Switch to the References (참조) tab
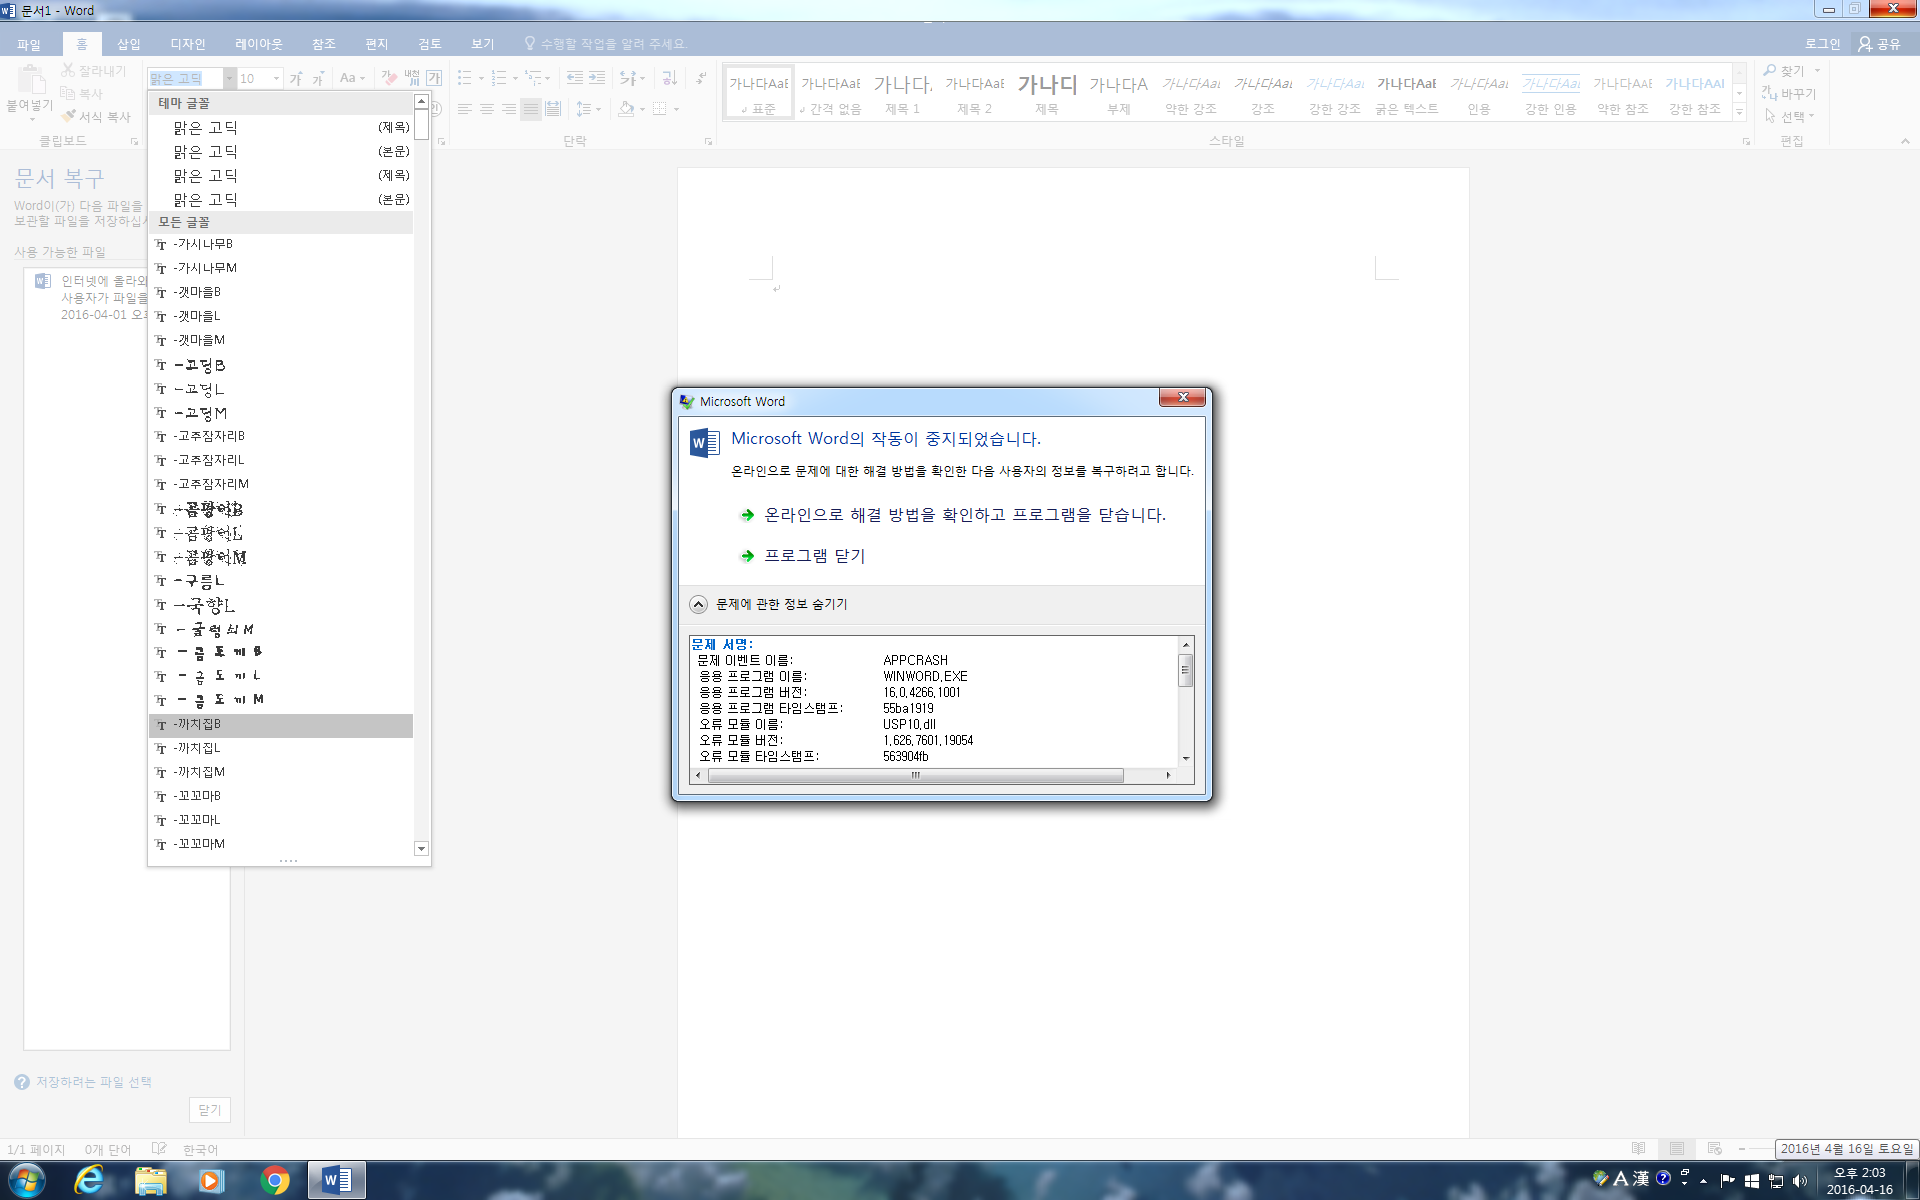1920x1200 pixels. (x=323, y=44)
